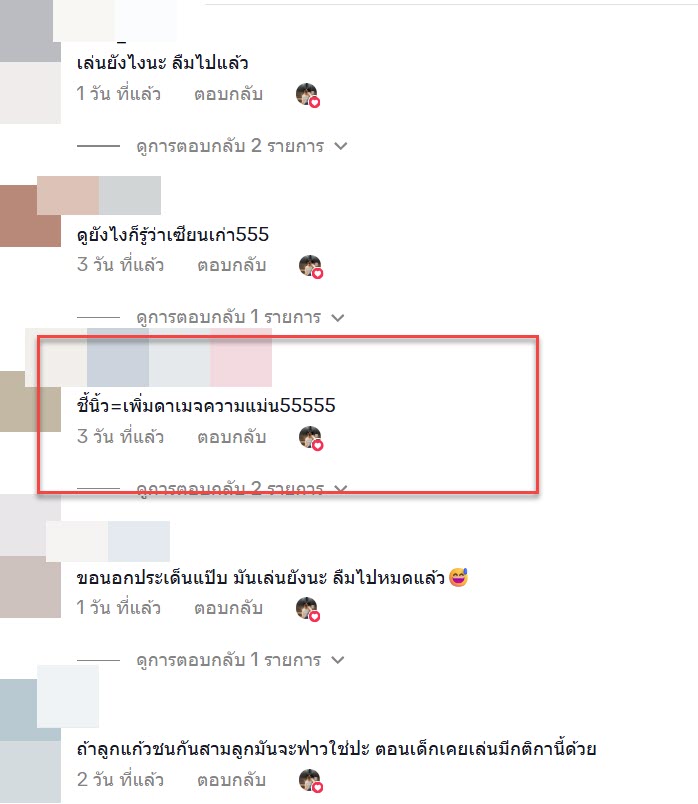Reply to 'ดูยังไงก็รู้ว่าเซียนเก่า555' comment
The width and height of the screenshot is (698, 804).
[x=232, y=266]
